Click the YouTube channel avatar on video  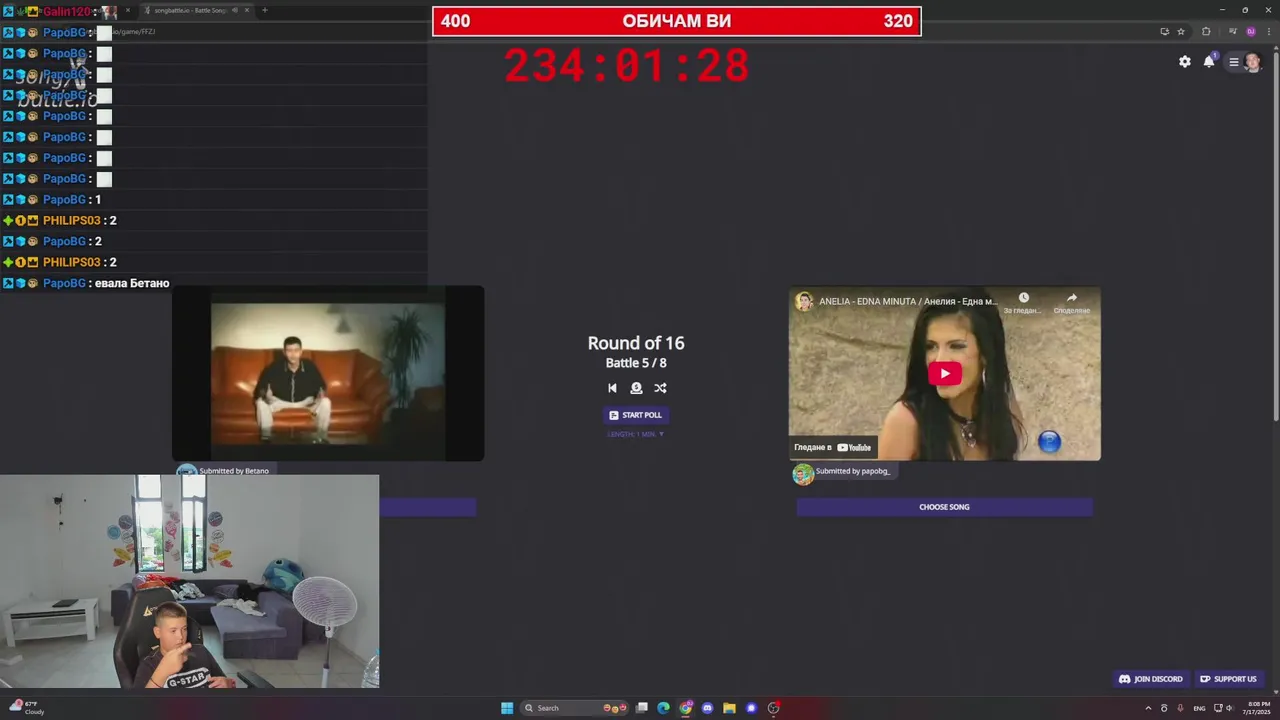click(804, 301)
